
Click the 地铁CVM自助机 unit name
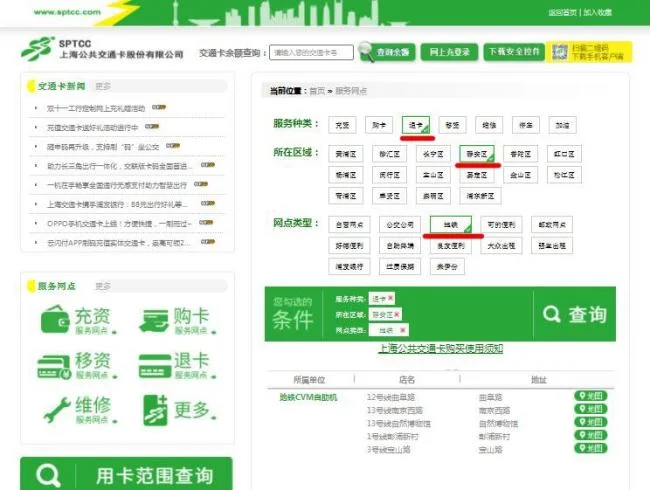(x=308, y=397)
